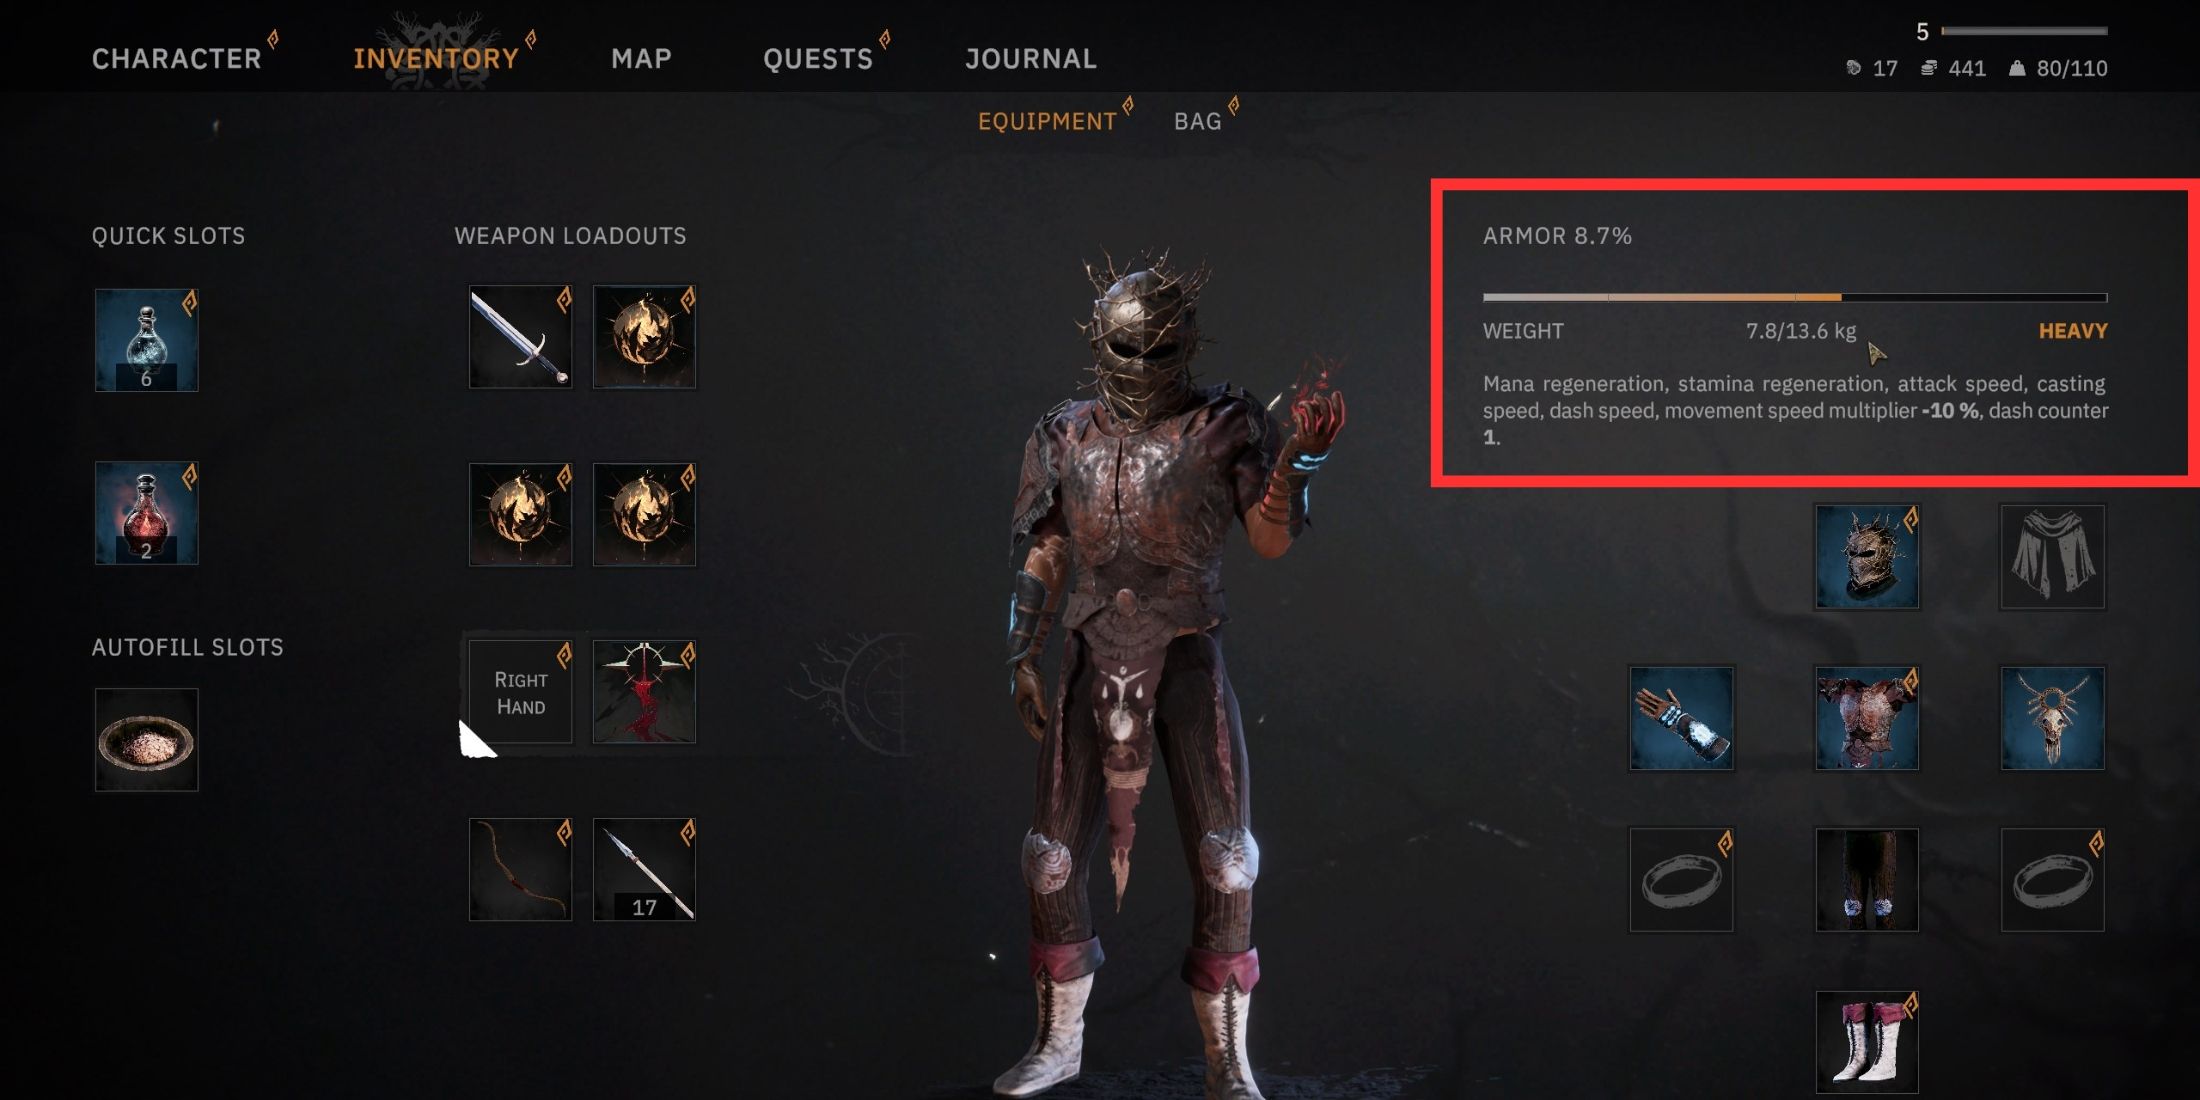Select the arrow slot with count 17
Viewport: 2200px width, 1100px height.
tap(644, 869)
